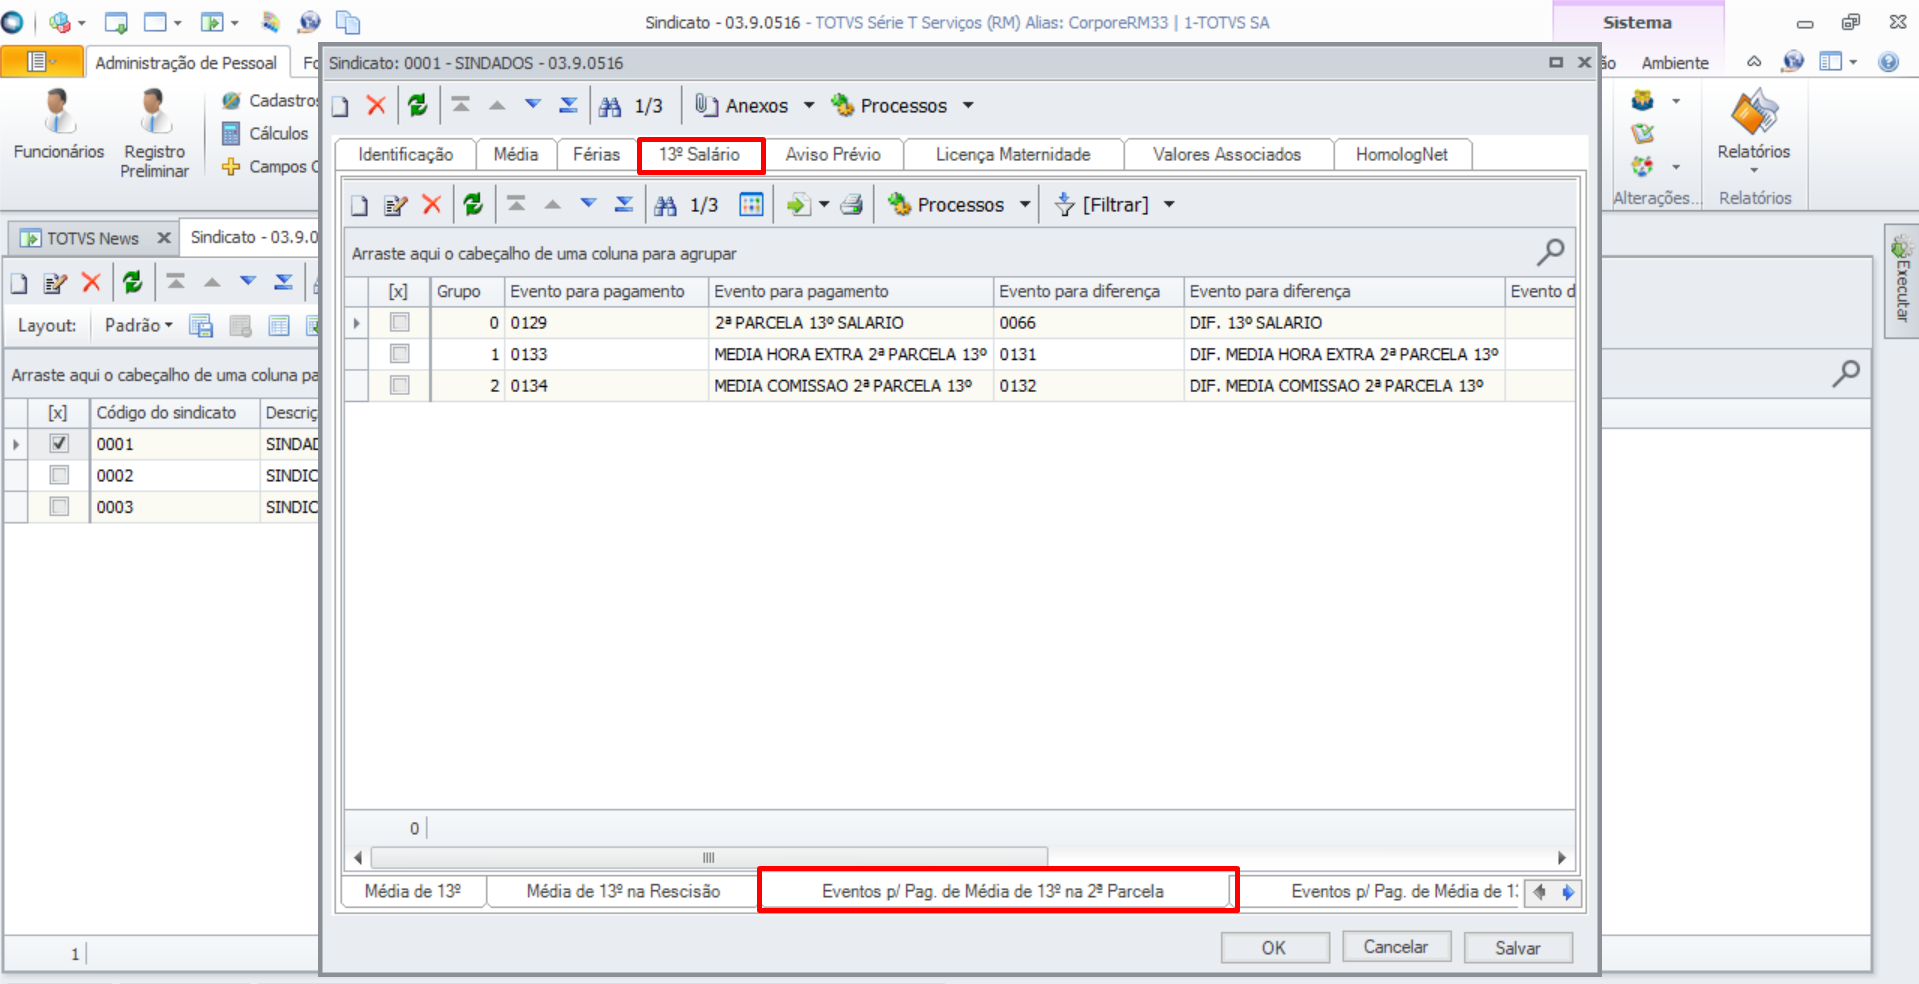
Task: Open the search magnifier in the group panel of dialog
Action: 1550,252
